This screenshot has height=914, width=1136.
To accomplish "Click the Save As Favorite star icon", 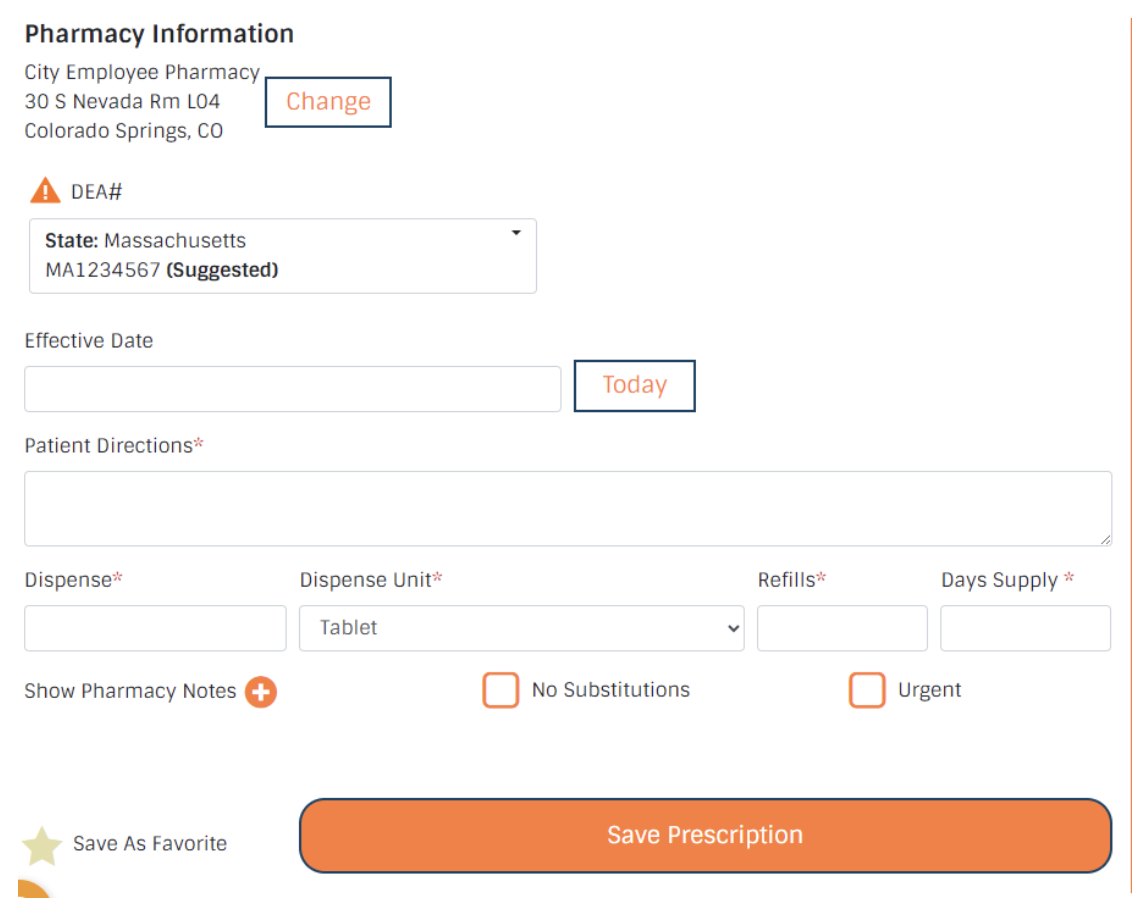I will (x=42, y=846).
